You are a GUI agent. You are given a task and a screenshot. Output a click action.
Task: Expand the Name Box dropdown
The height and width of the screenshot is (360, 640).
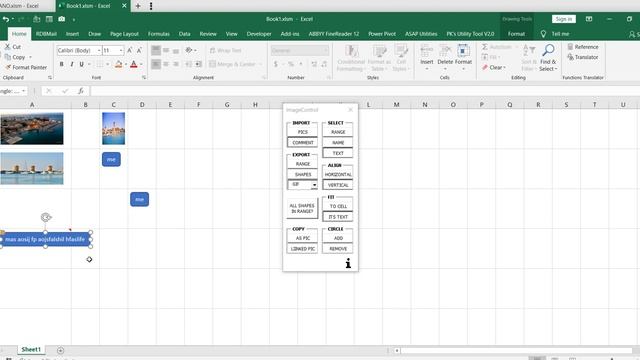[x=24, y=91]
